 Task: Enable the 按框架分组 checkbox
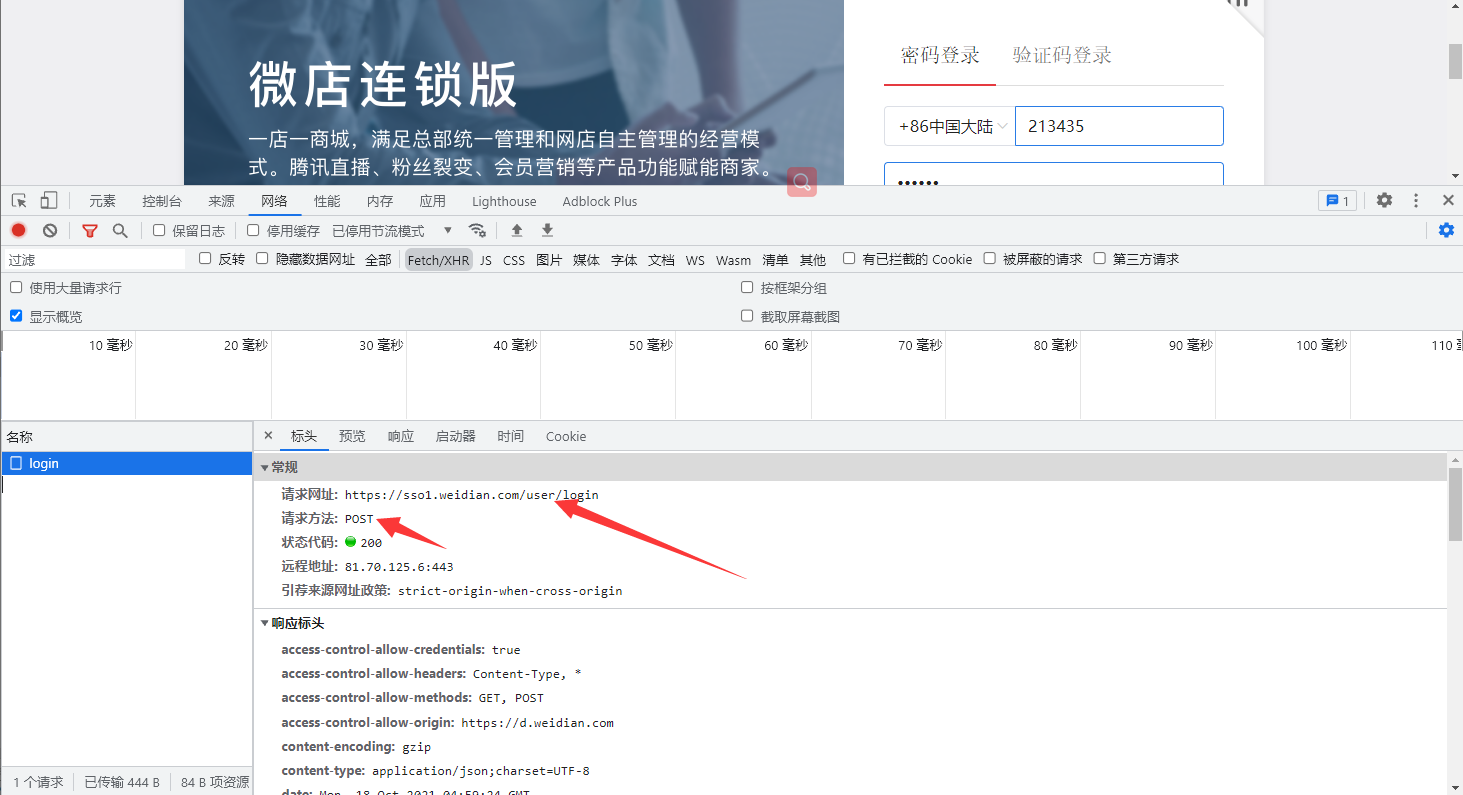(x=747, y=287)
